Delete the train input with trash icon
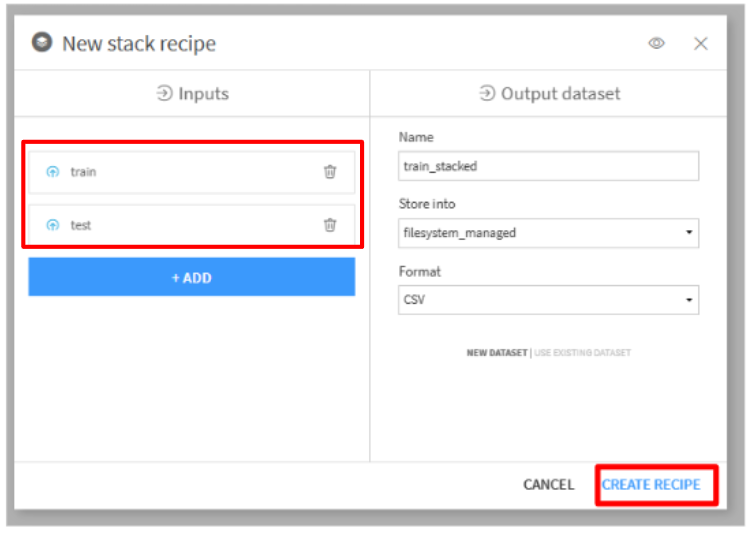 coord(330,171)
